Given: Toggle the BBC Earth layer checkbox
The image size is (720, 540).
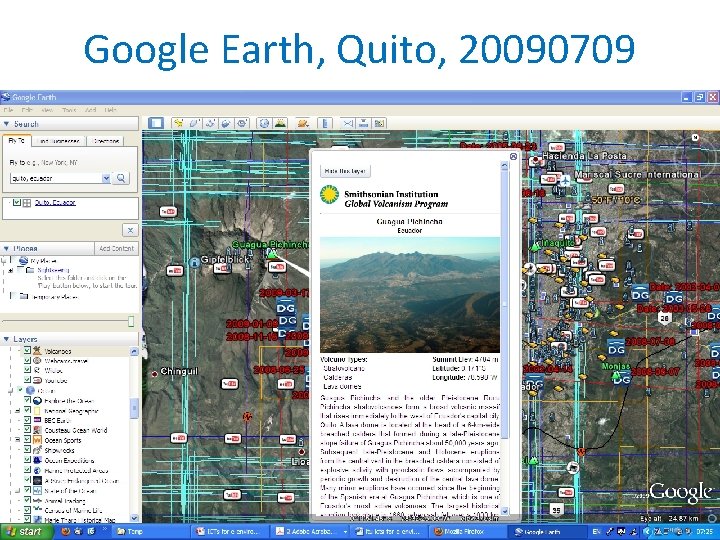Looking at the screenshot, I should 27,420.
